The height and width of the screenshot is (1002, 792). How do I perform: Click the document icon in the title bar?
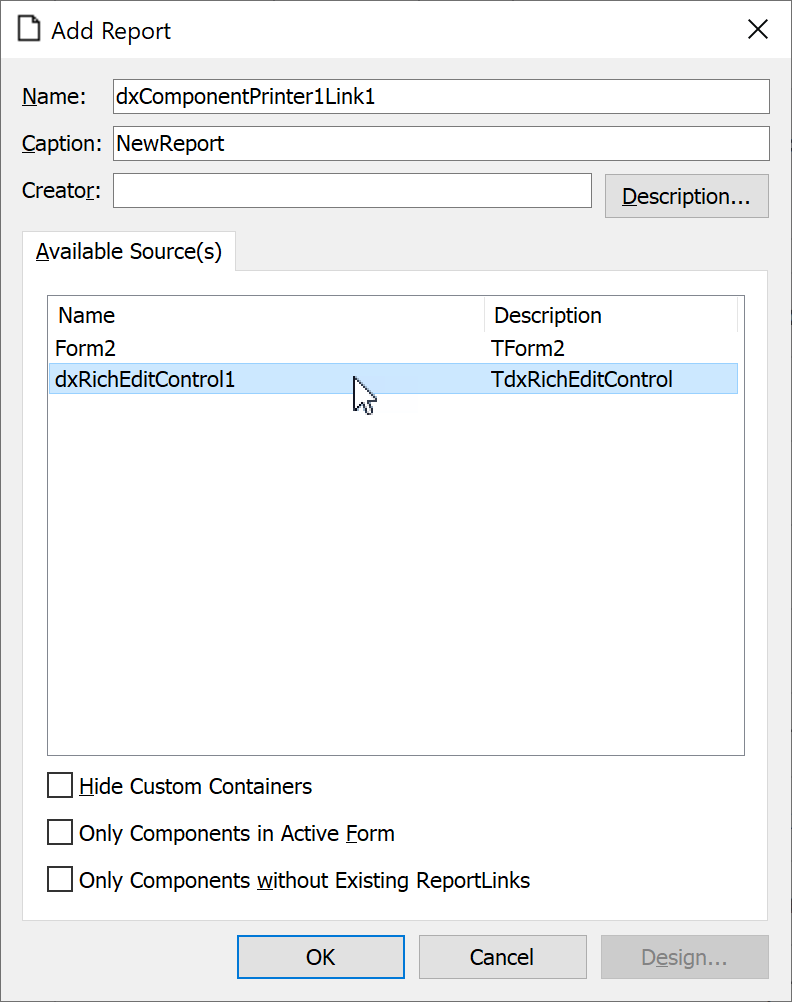[x=28, y=29]
